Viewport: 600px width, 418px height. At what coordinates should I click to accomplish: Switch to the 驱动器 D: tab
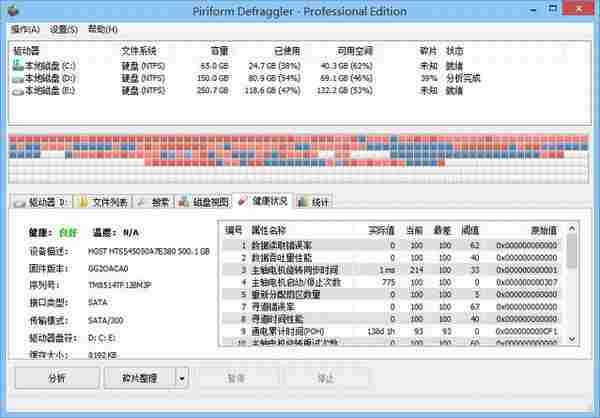41,202
